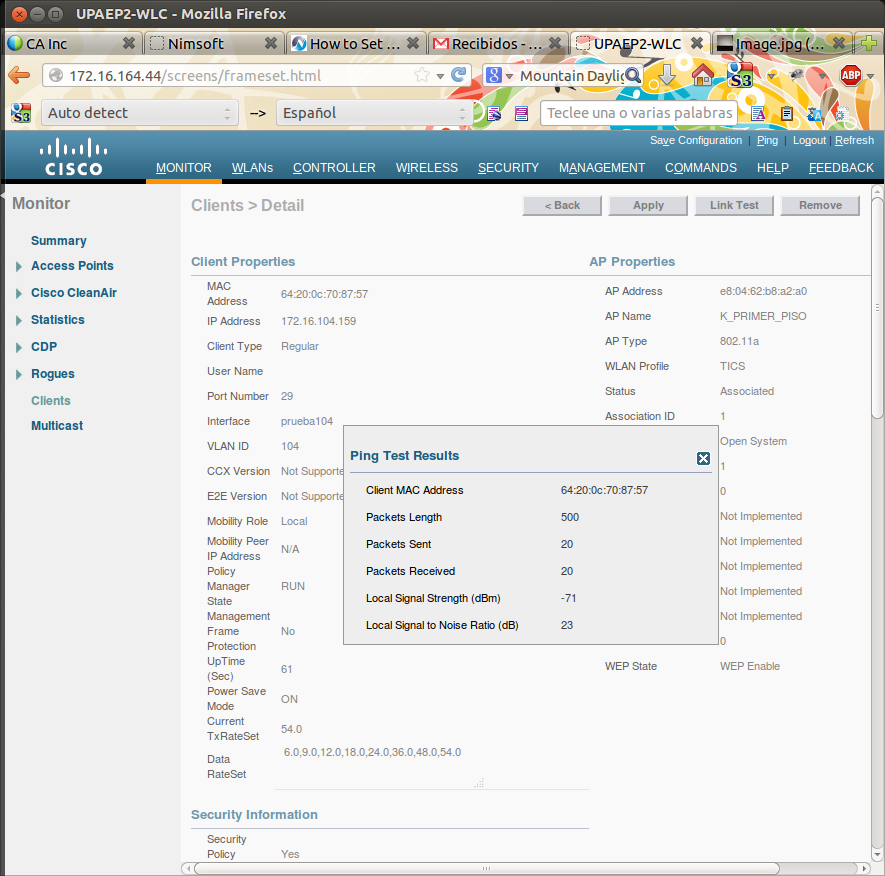
Task: Close the CA Inc tab
Action: pos(129,43)
